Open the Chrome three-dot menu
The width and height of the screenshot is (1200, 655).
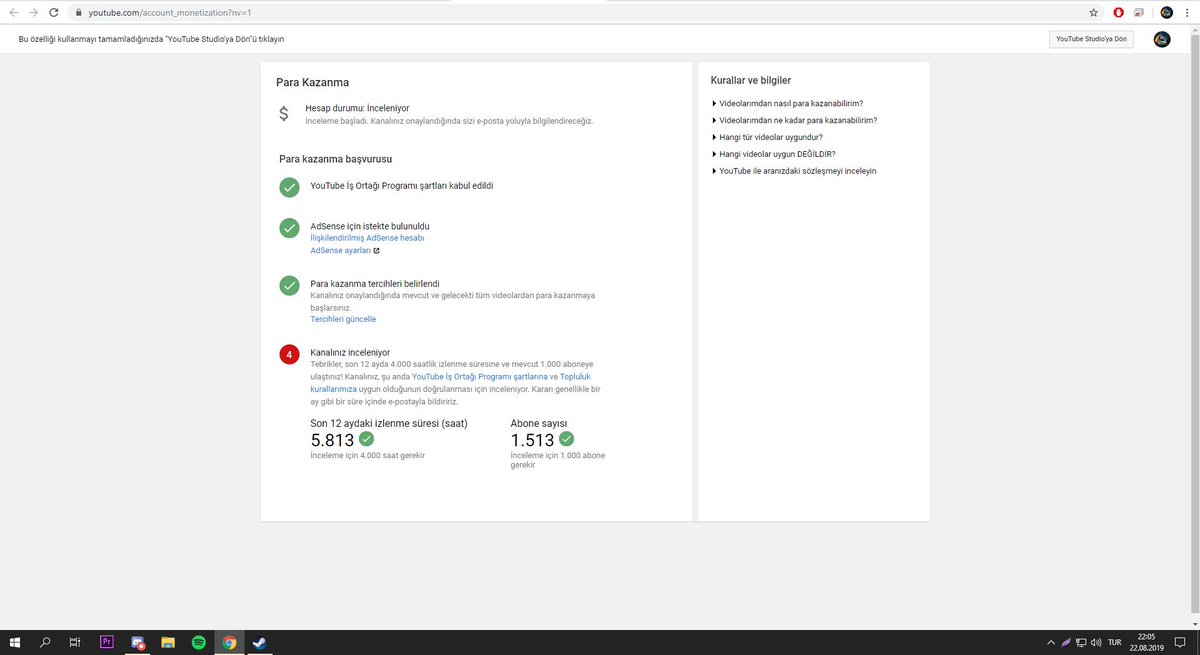(1188, 13)
